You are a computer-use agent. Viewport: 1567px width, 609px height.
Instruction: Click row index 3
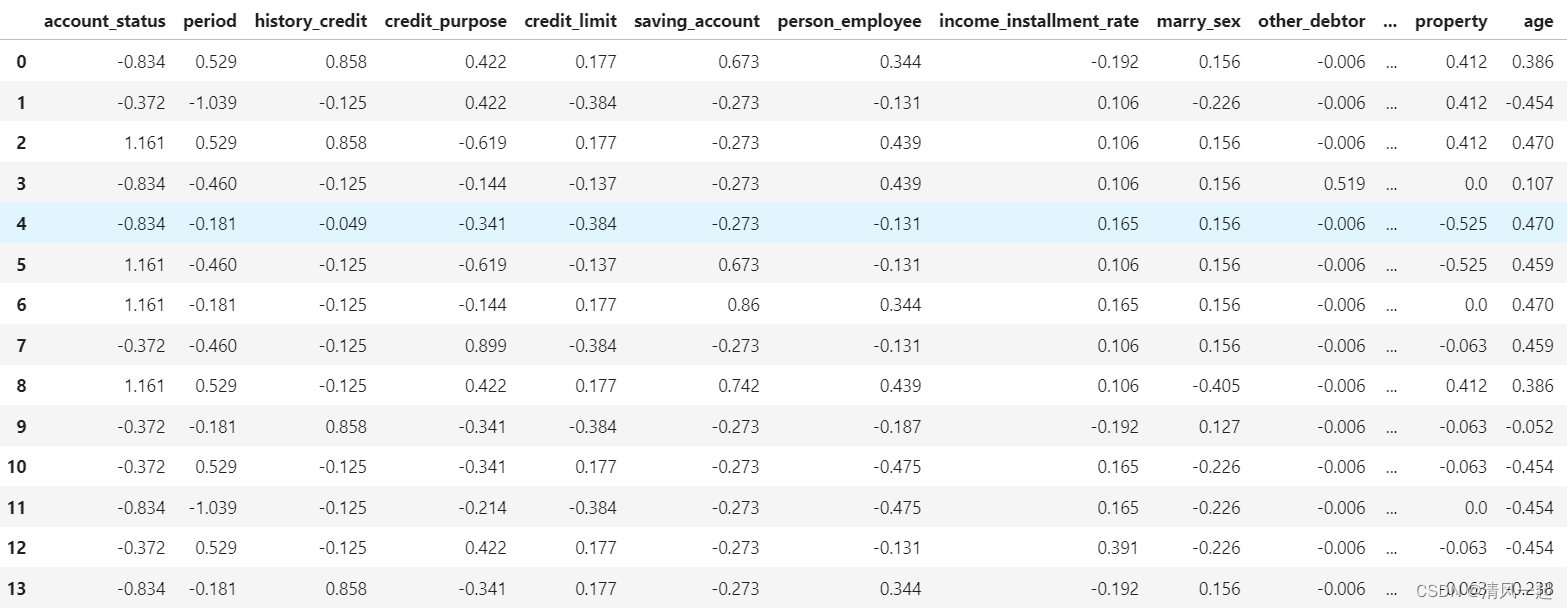(21, 184)
